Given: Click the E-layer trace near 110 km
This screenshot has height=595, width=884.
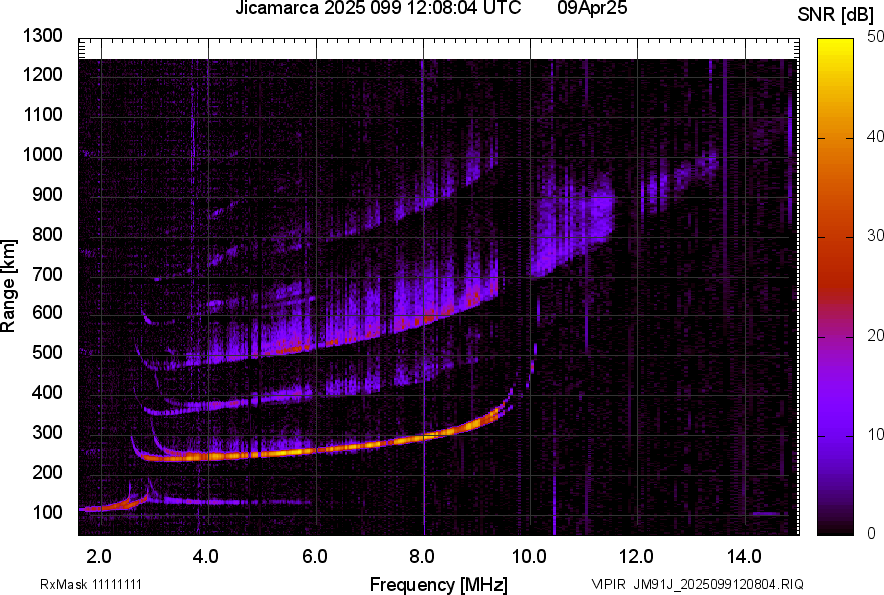Looking at the screenshot, I should click(113, 505).
